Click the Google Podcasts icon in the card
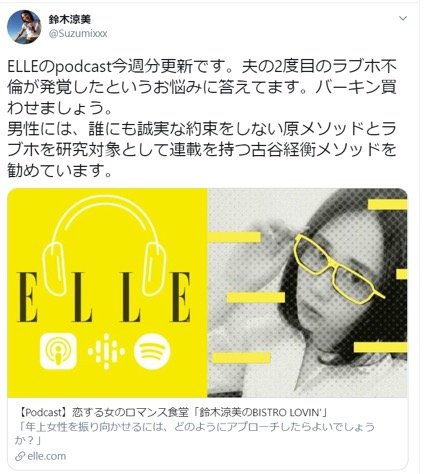 pyautogui.click(x=106, y=351)
